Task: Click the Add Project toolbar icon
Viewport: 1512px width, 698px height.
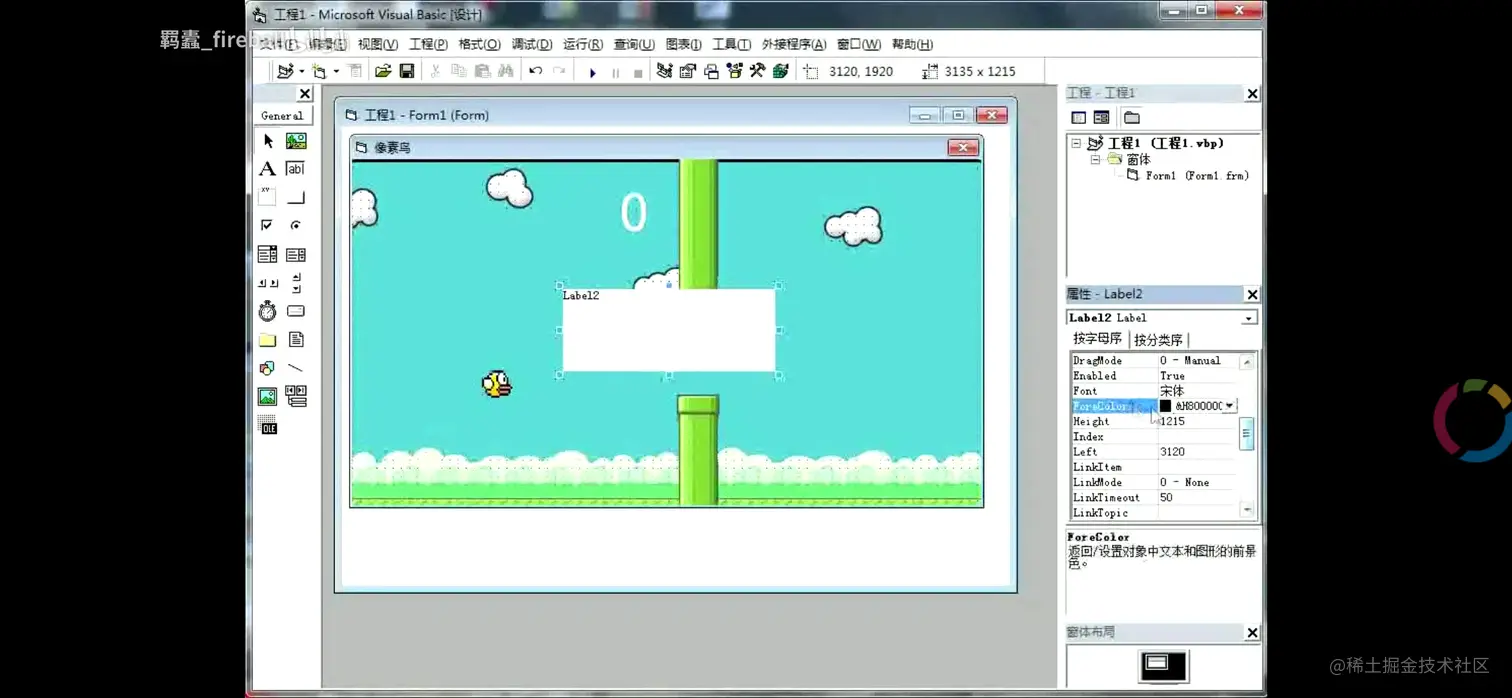Action: (286, 71)
